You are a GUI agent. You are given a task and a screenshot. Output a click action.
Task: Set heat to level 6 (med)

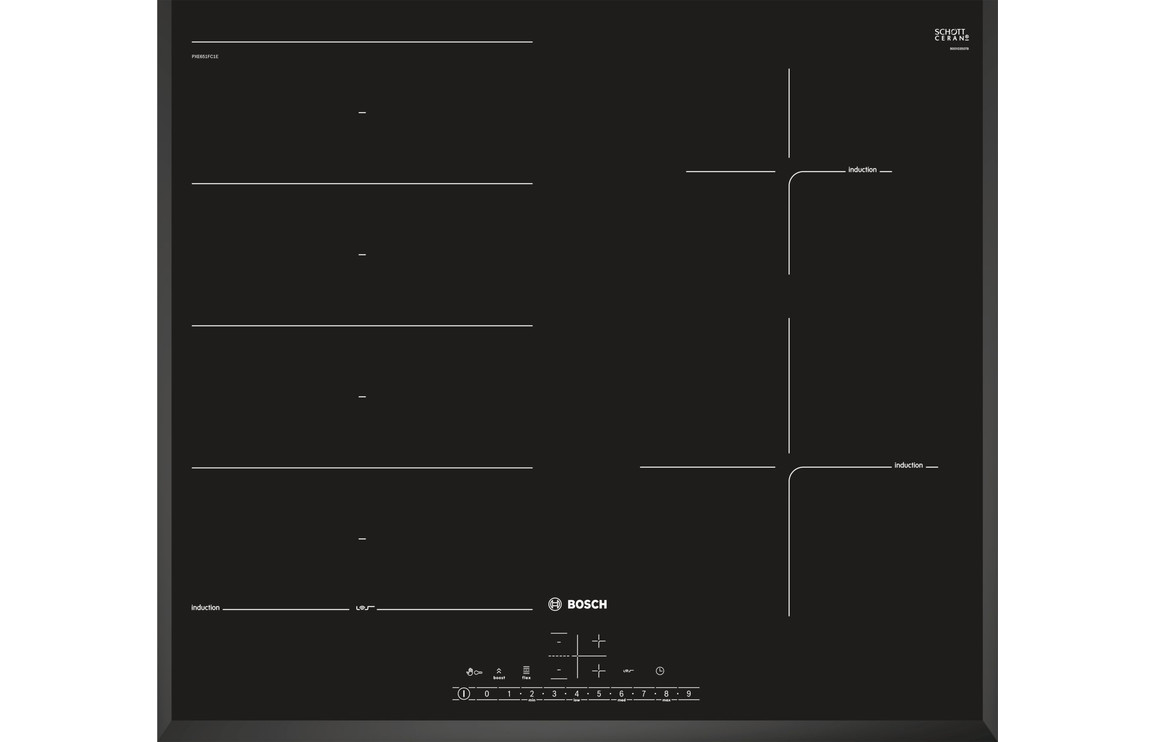[x=621, y=694]
